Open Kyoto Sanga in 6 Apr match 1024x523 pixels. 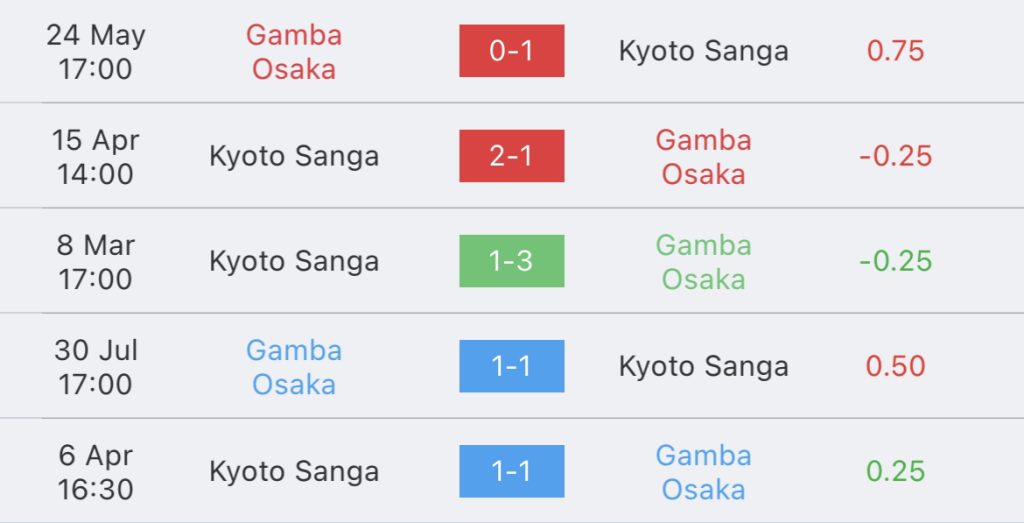click(294, 471)
